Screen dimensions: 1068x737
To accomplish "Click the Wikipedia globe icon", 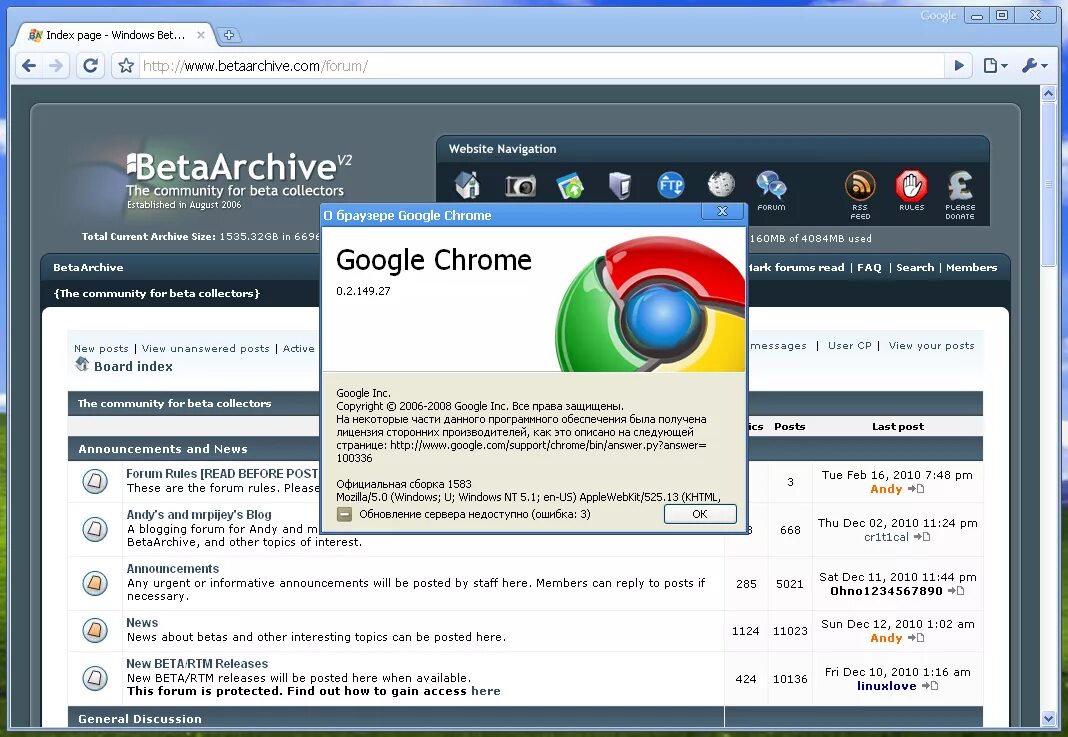I will (x=721, y=184).
